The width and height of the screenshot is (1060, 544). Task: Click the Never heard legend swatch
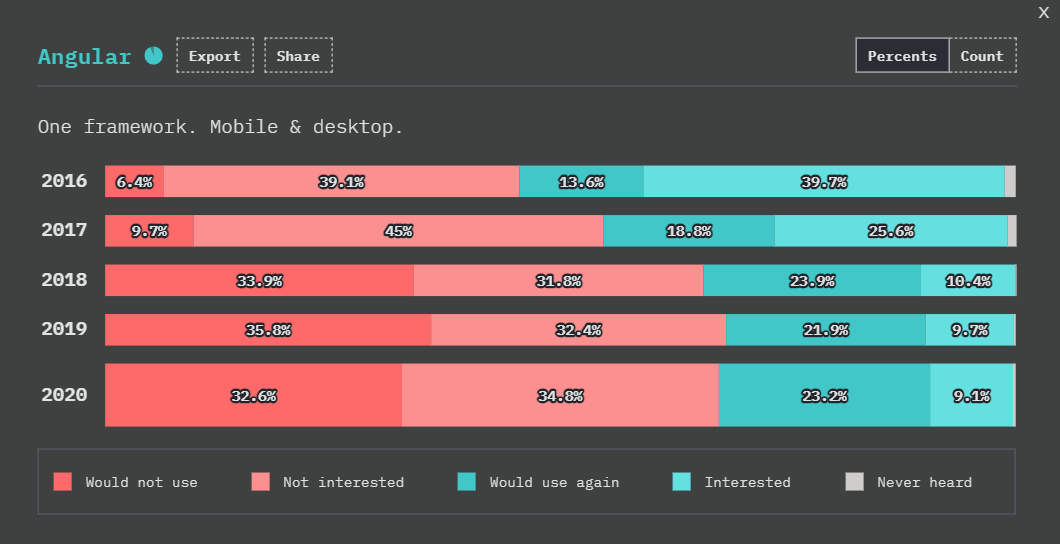tap(854, 482)
